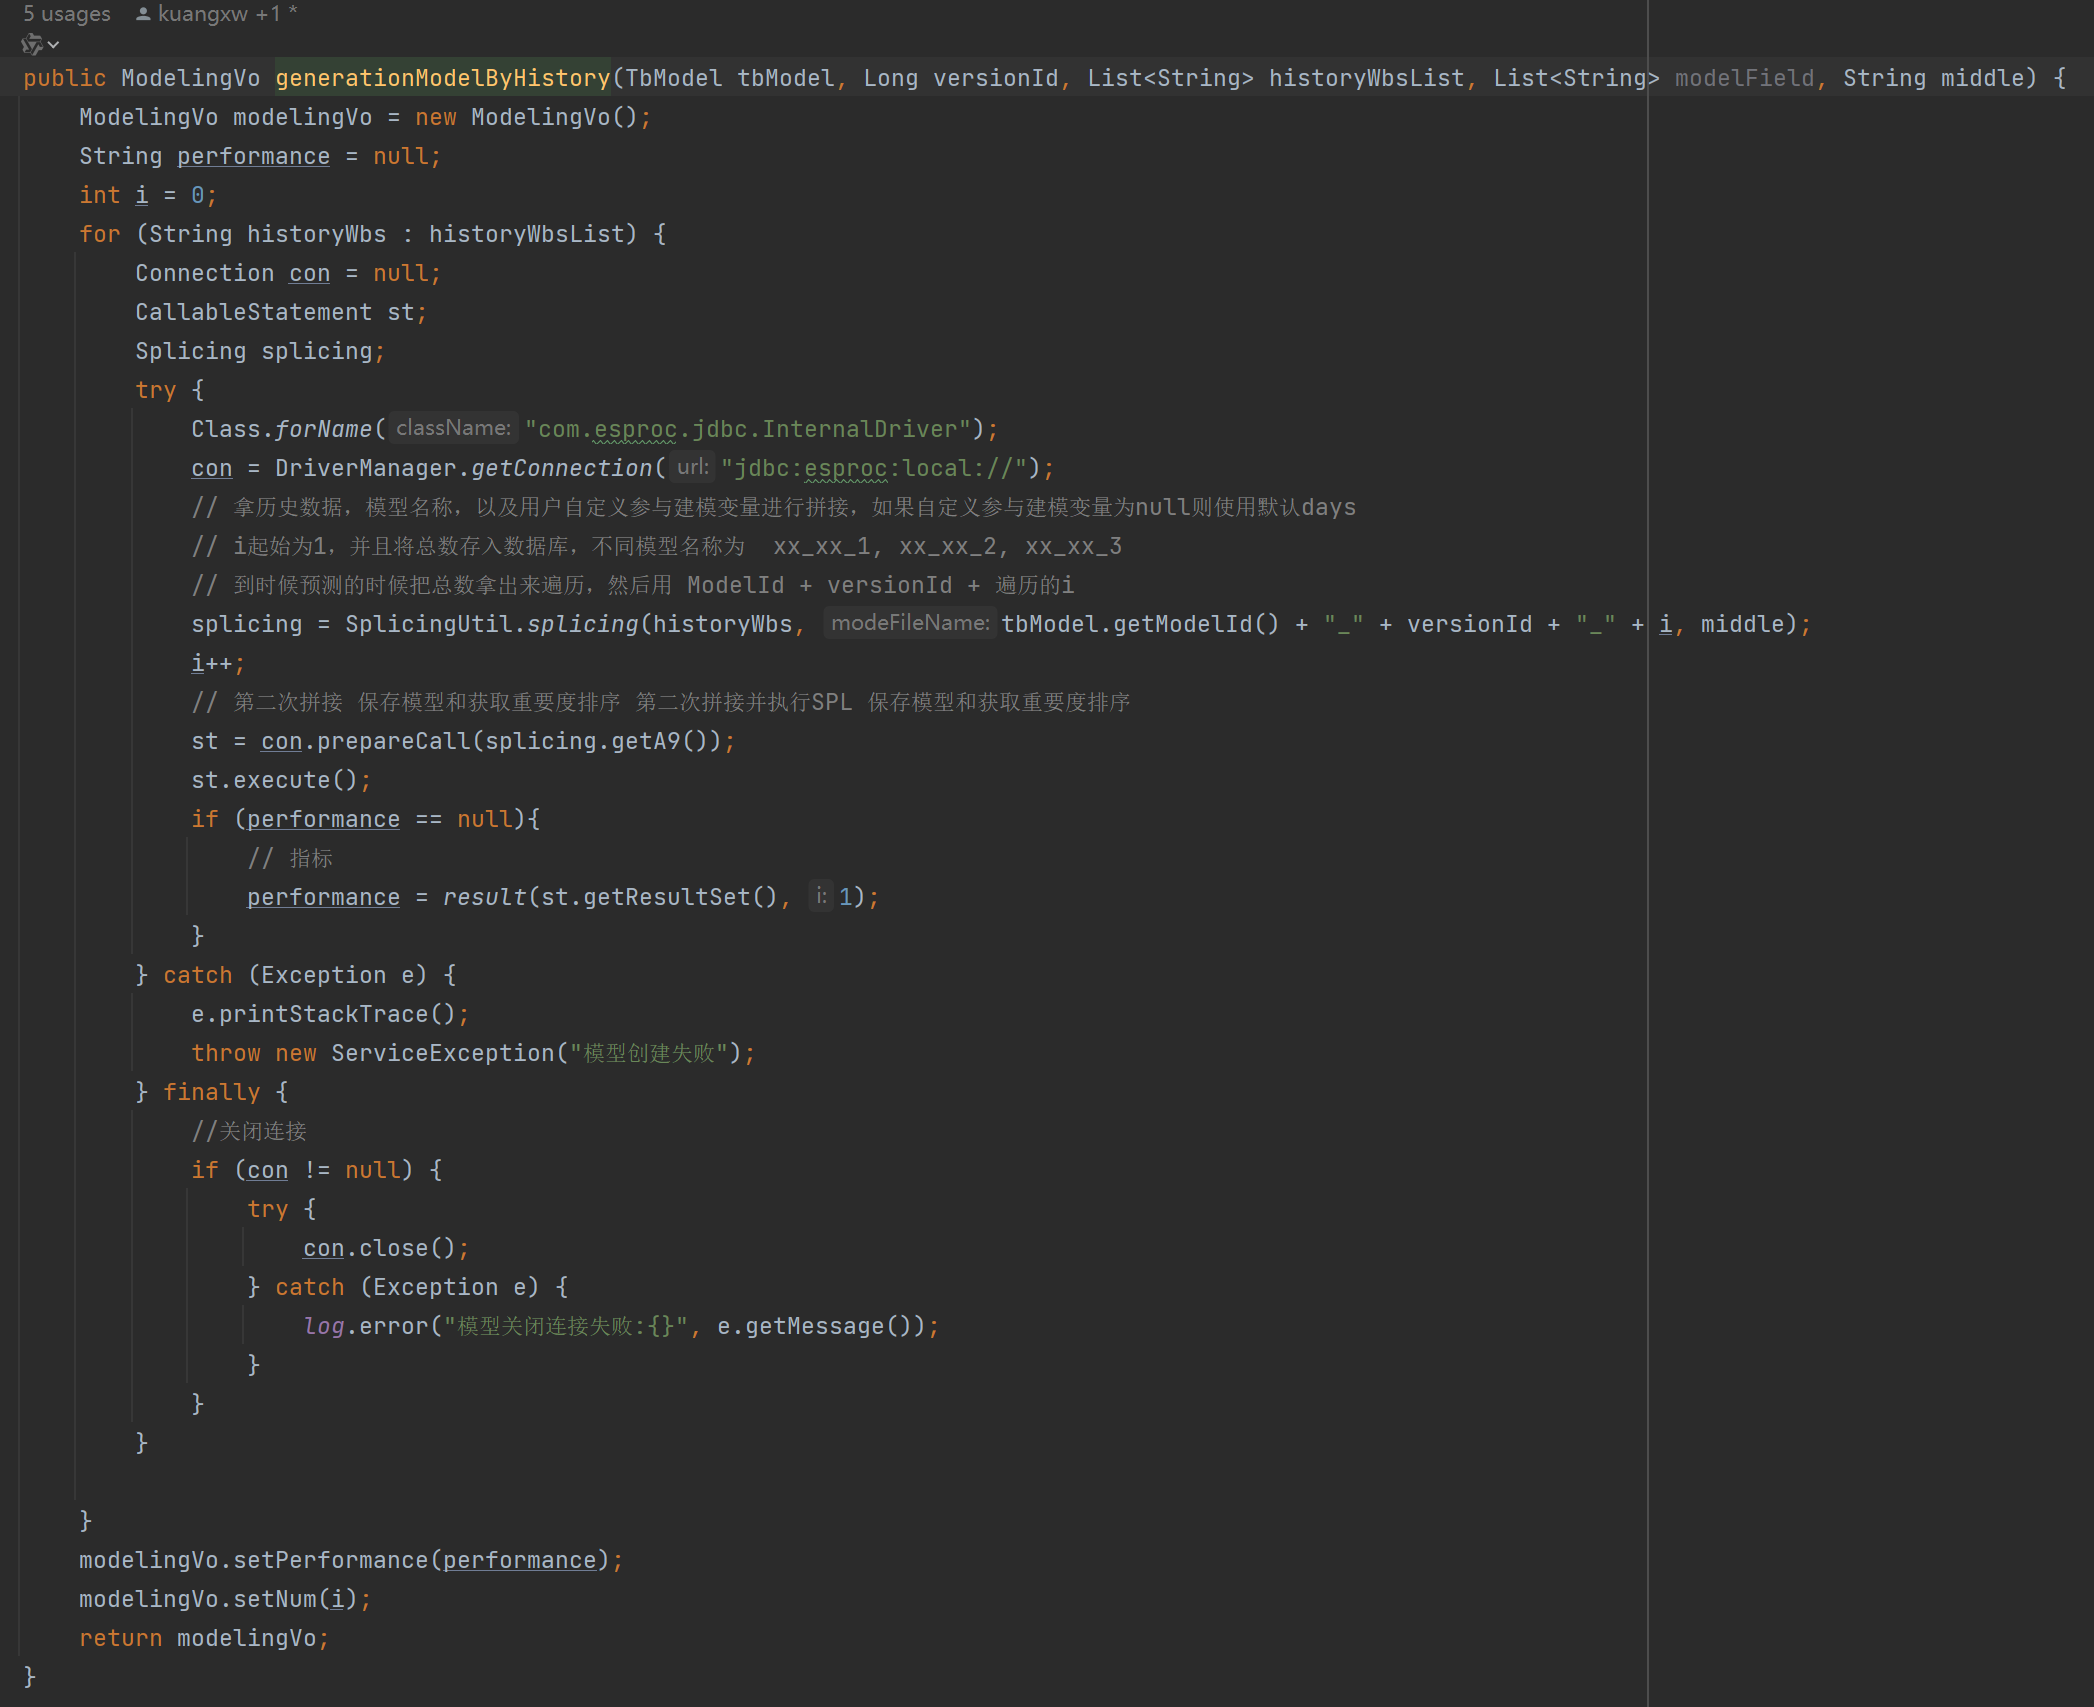
Task: Click the AI assistant icon above method
Action: pos(32,44)
